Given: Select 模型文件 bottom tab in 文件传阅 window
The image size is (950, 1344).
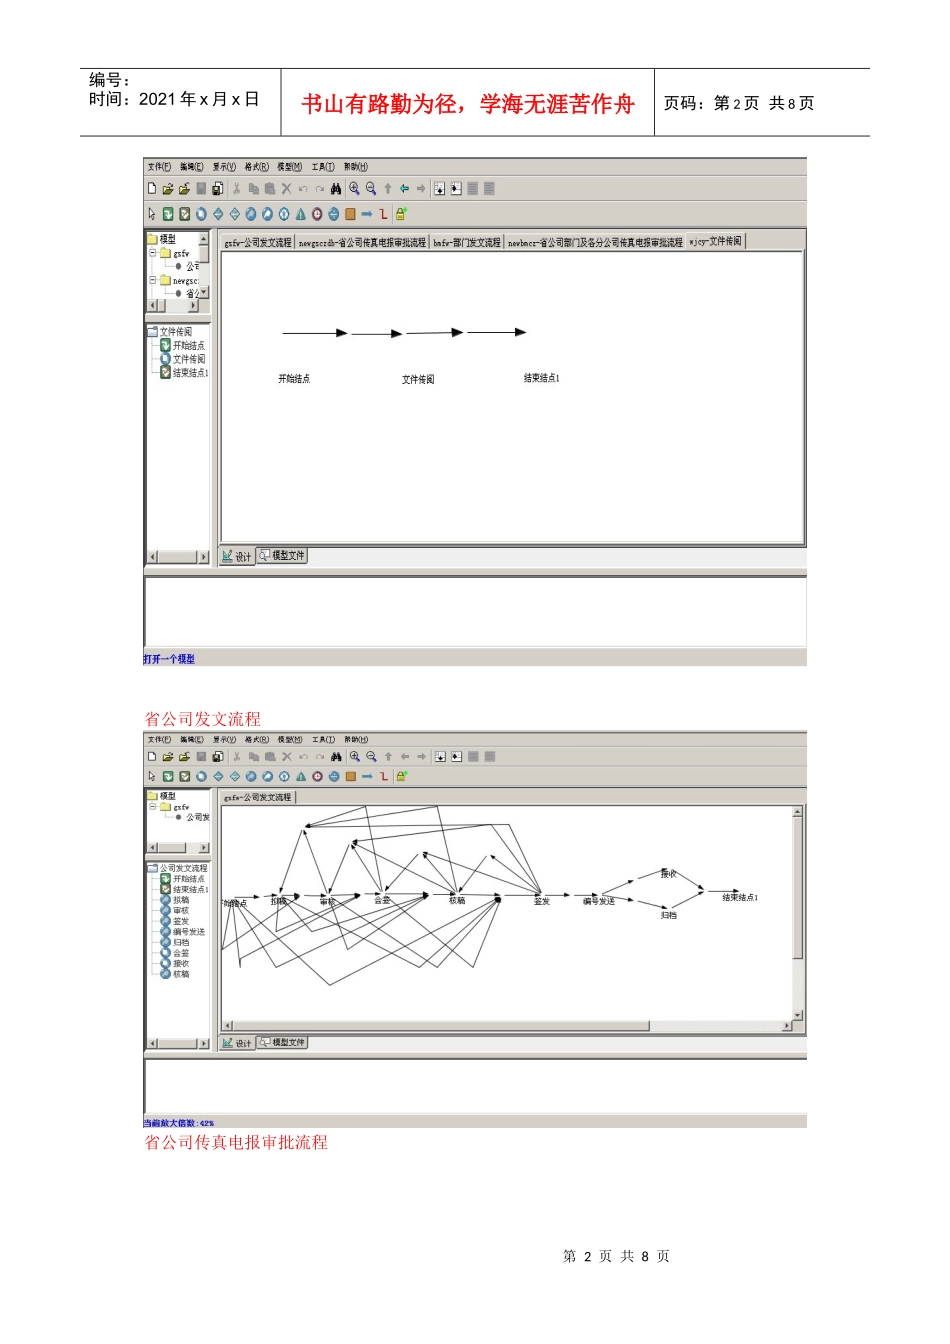Looking at the screenshot, I should (x=282, y=555).
